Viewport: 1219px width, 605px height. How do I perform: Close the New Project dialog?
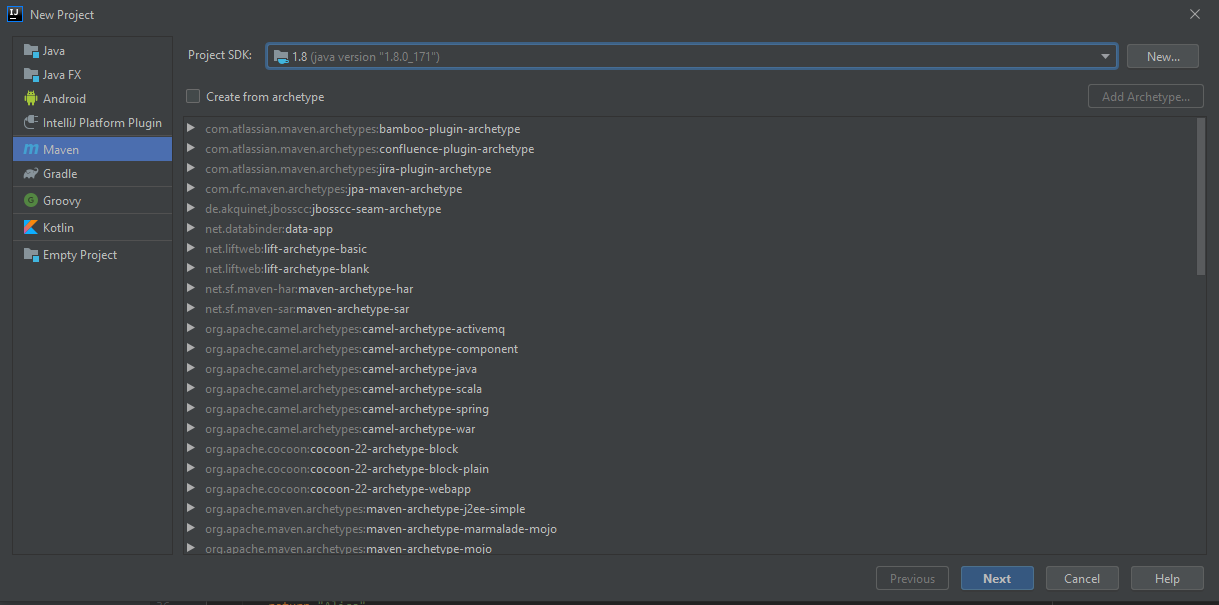(1195, 14)
